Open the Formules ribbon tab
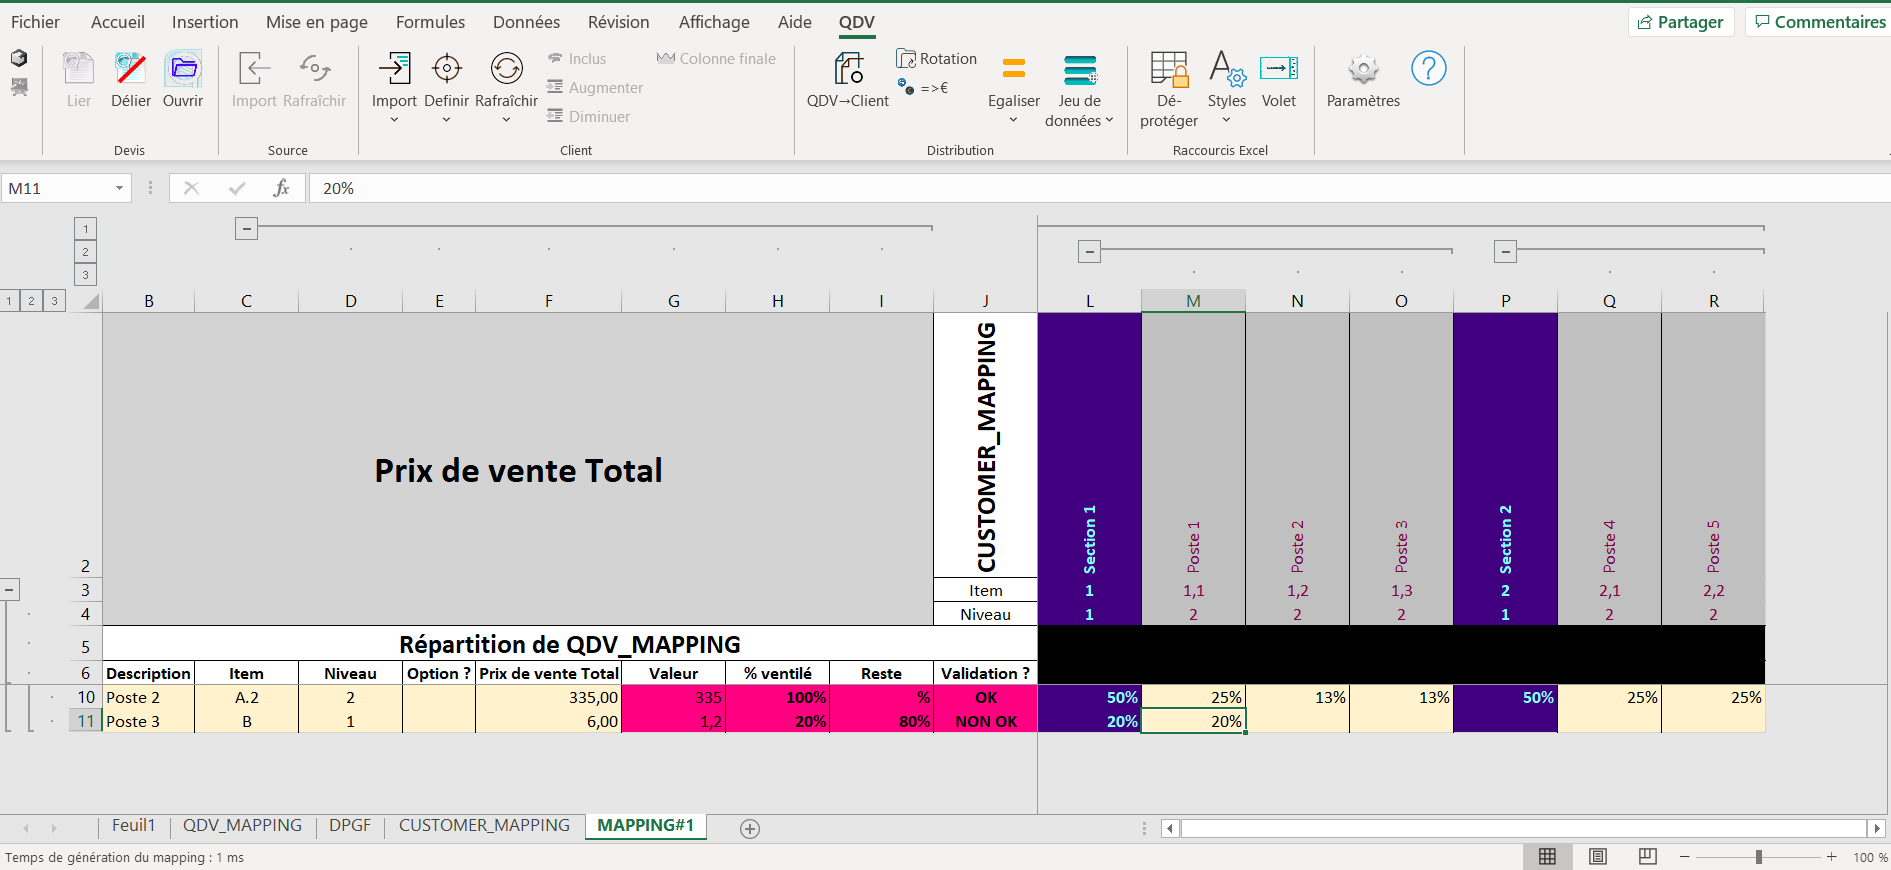Viewport: 1891px width, 870px height. [x=430, y=22]
